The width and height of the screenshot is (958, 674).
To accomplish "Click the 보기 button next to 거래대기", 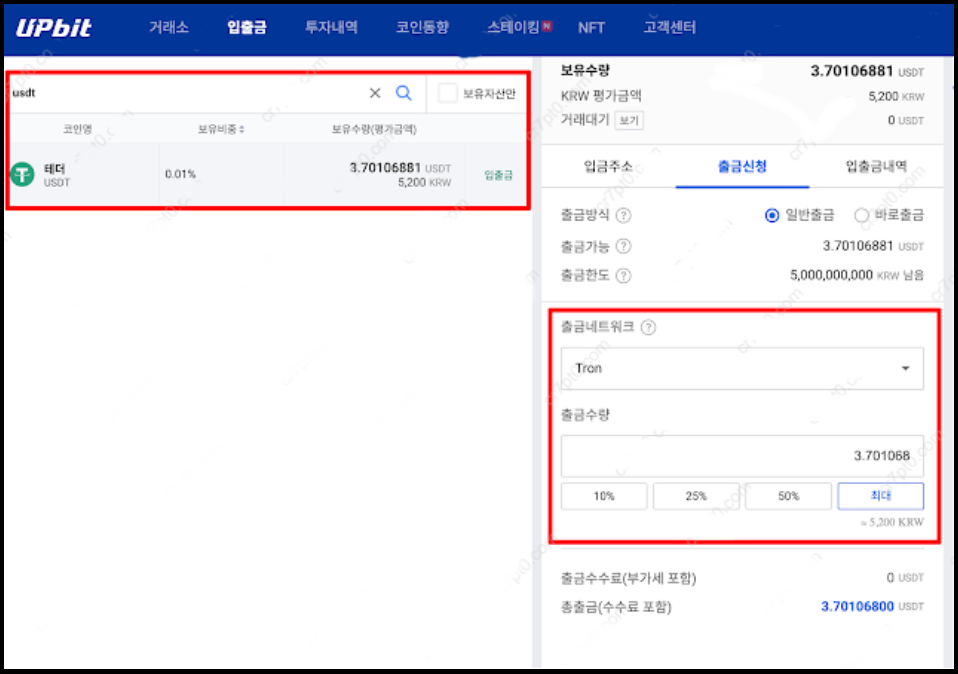I will (x=629, y=120).
